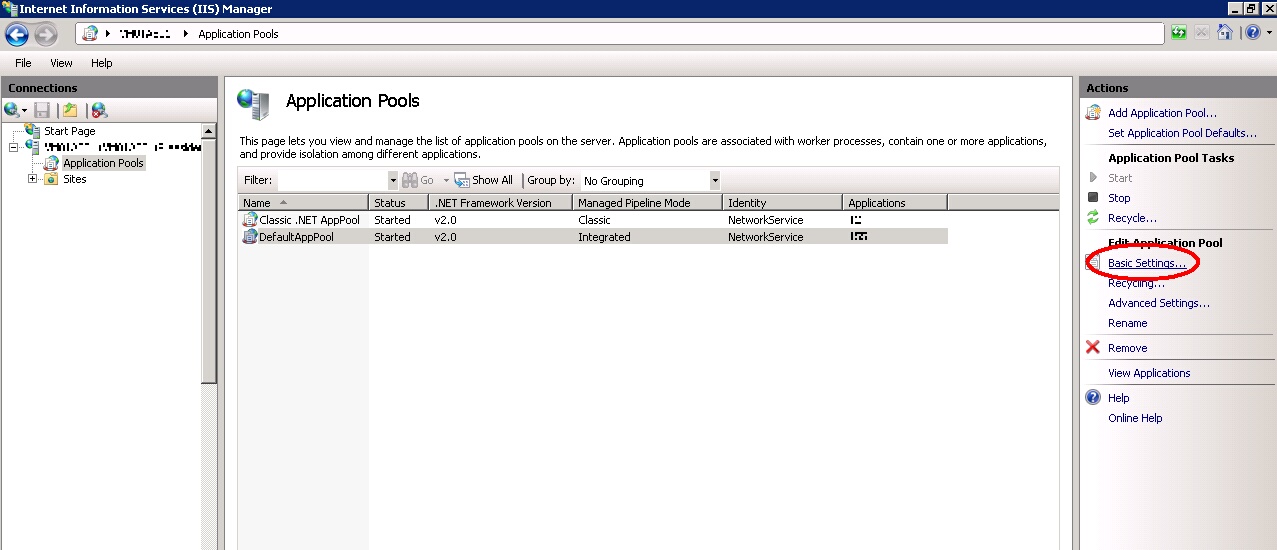1277x550 pixels.
Task: Click the Create New Connection globe icon
Action: coord(11,110)
